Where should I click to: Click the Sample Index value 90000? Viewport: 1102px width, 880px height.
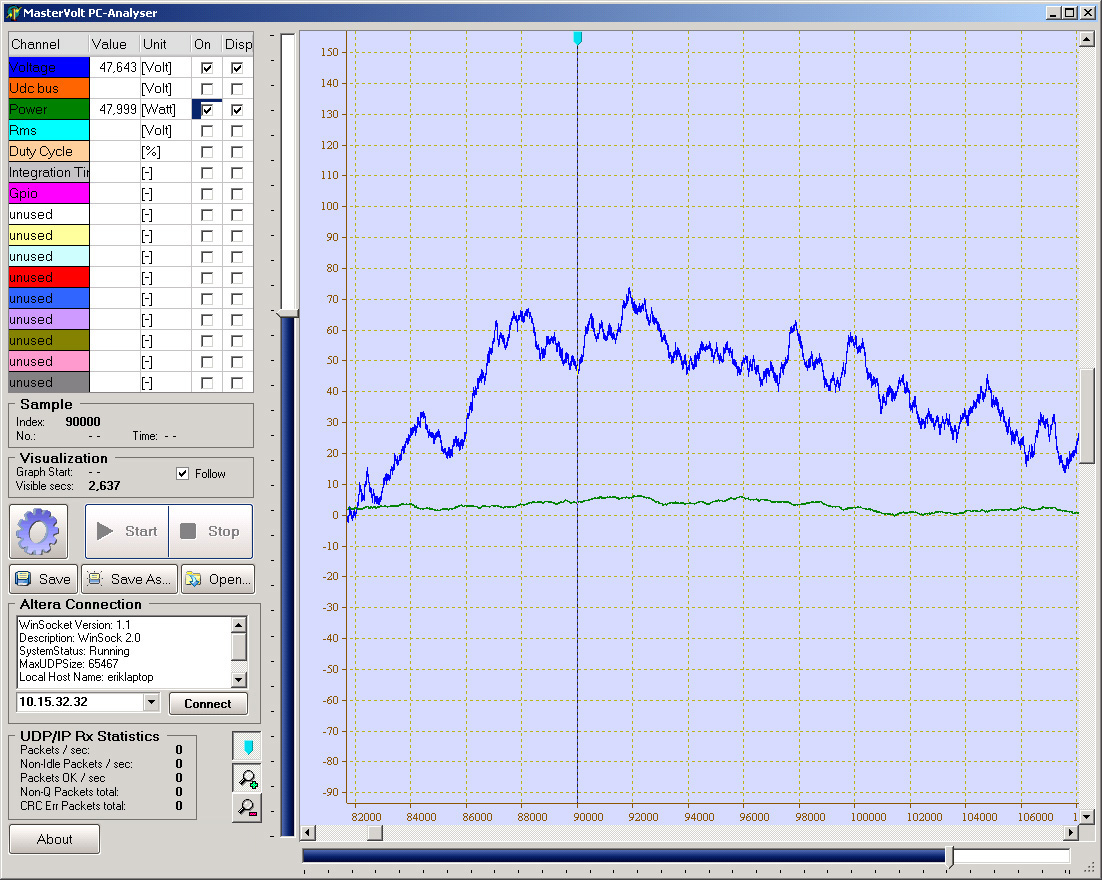click(x=83, y=422)
